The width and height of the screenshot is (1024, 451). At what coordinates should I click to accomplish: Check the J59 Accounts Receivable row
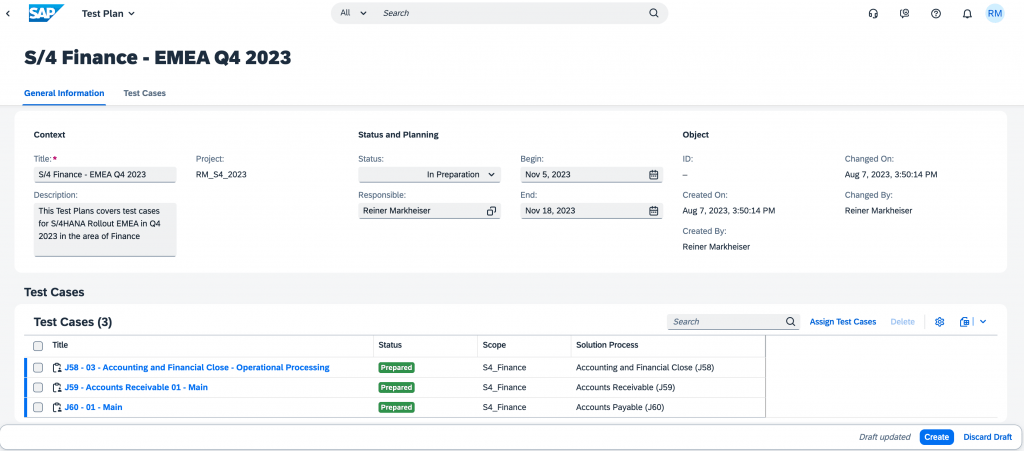[38, 388]
